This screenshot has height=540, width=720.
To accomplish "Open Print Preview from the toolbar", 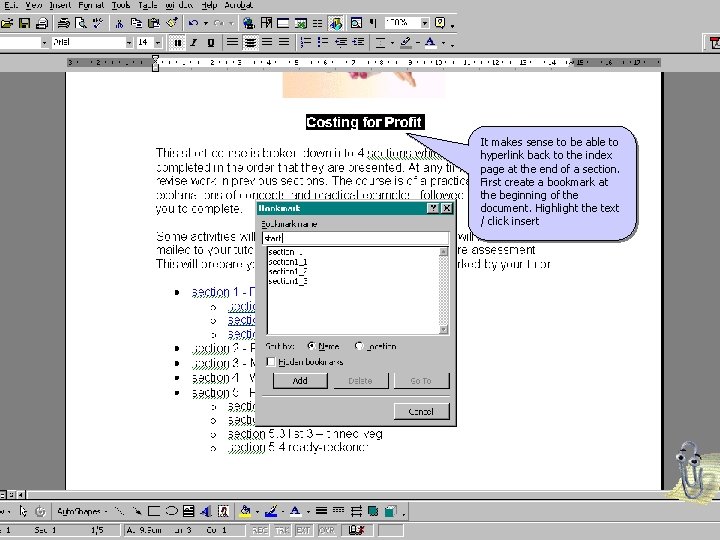I will tap(81, 23).
